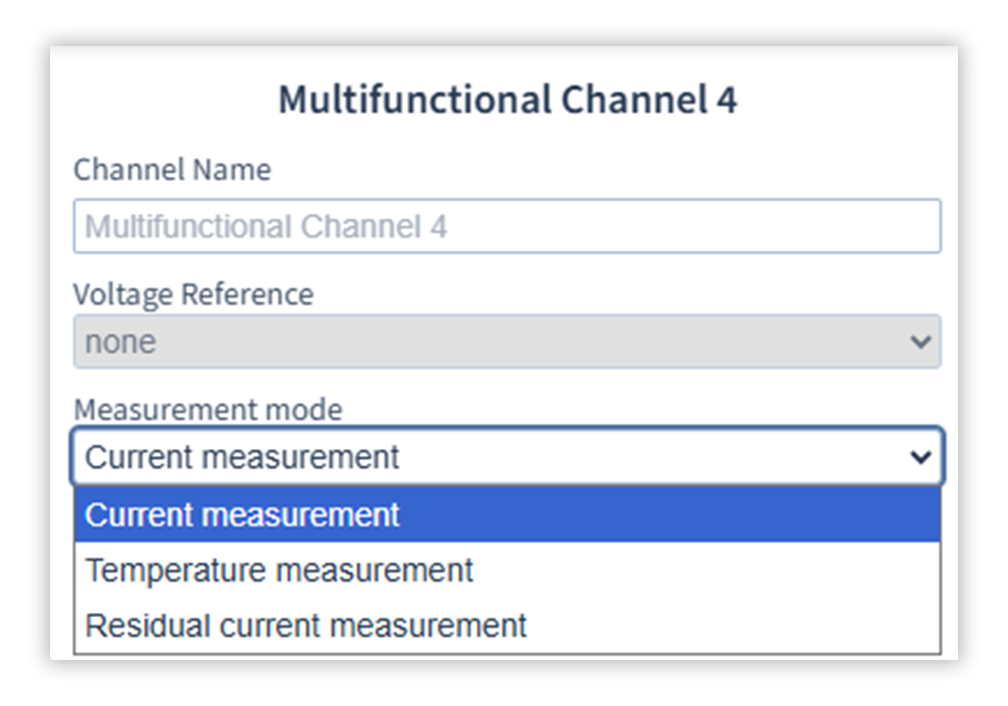Click the Channel Name input field

[506, 226]
